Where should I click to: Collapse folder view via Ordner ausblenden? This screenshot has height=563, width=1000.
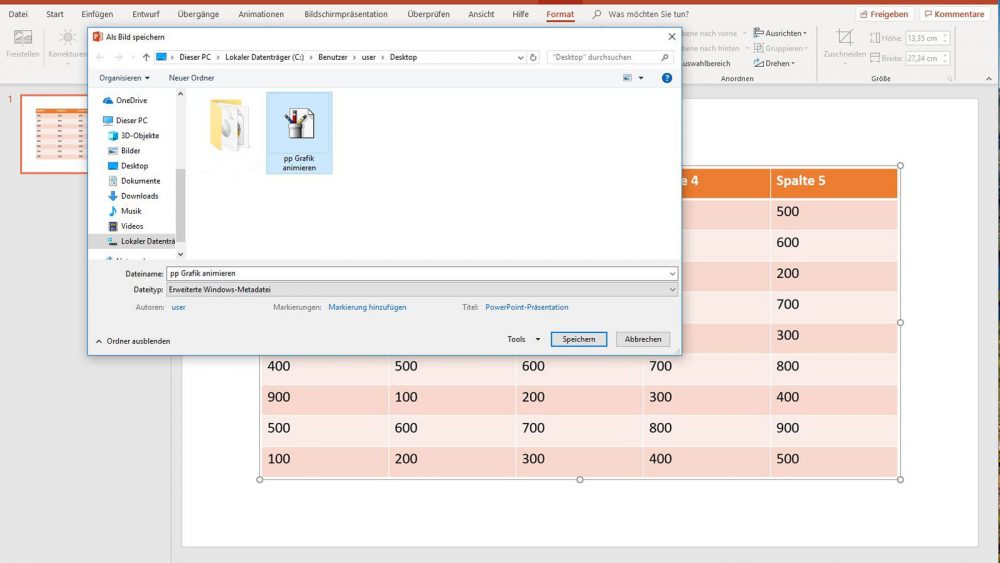133,341
